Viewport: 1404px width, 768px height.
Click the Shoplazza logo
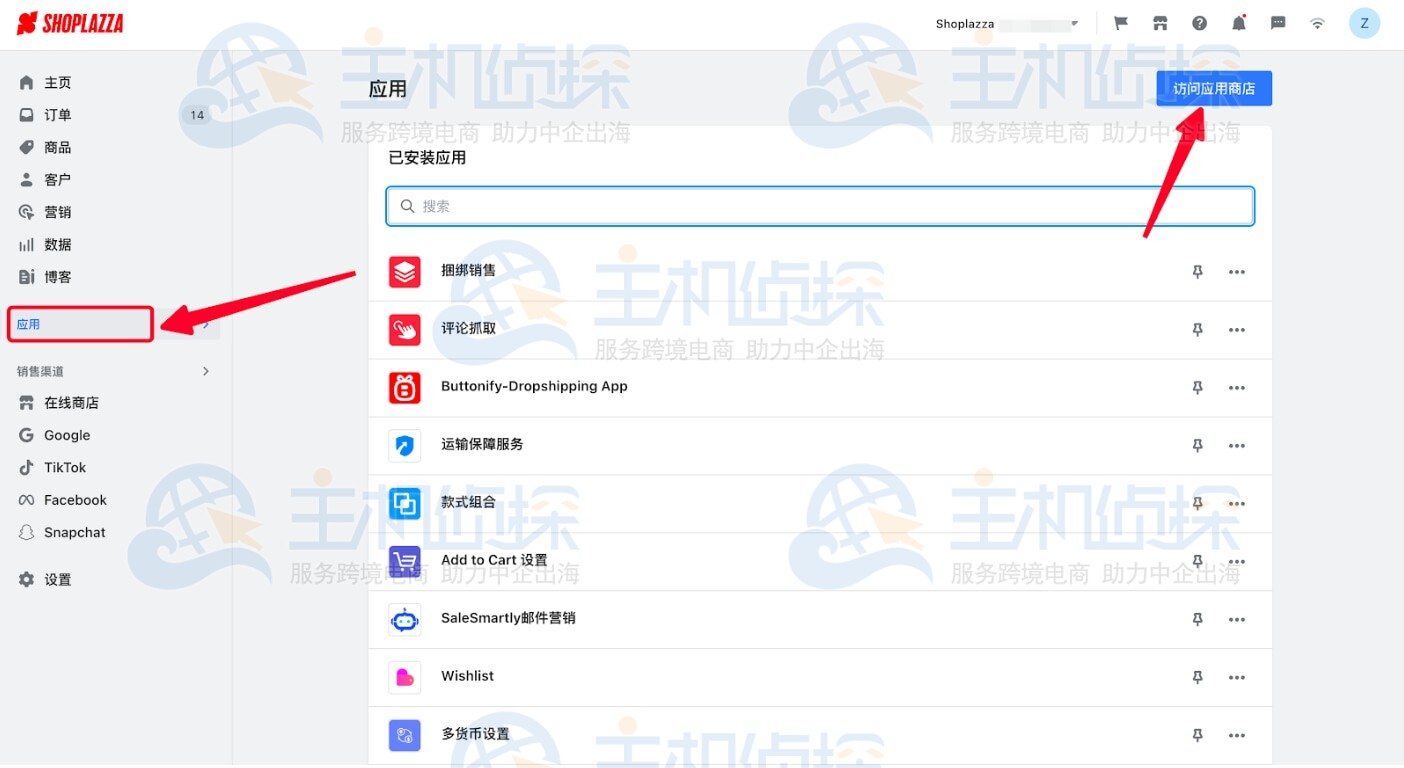click(x=68, y=22)
